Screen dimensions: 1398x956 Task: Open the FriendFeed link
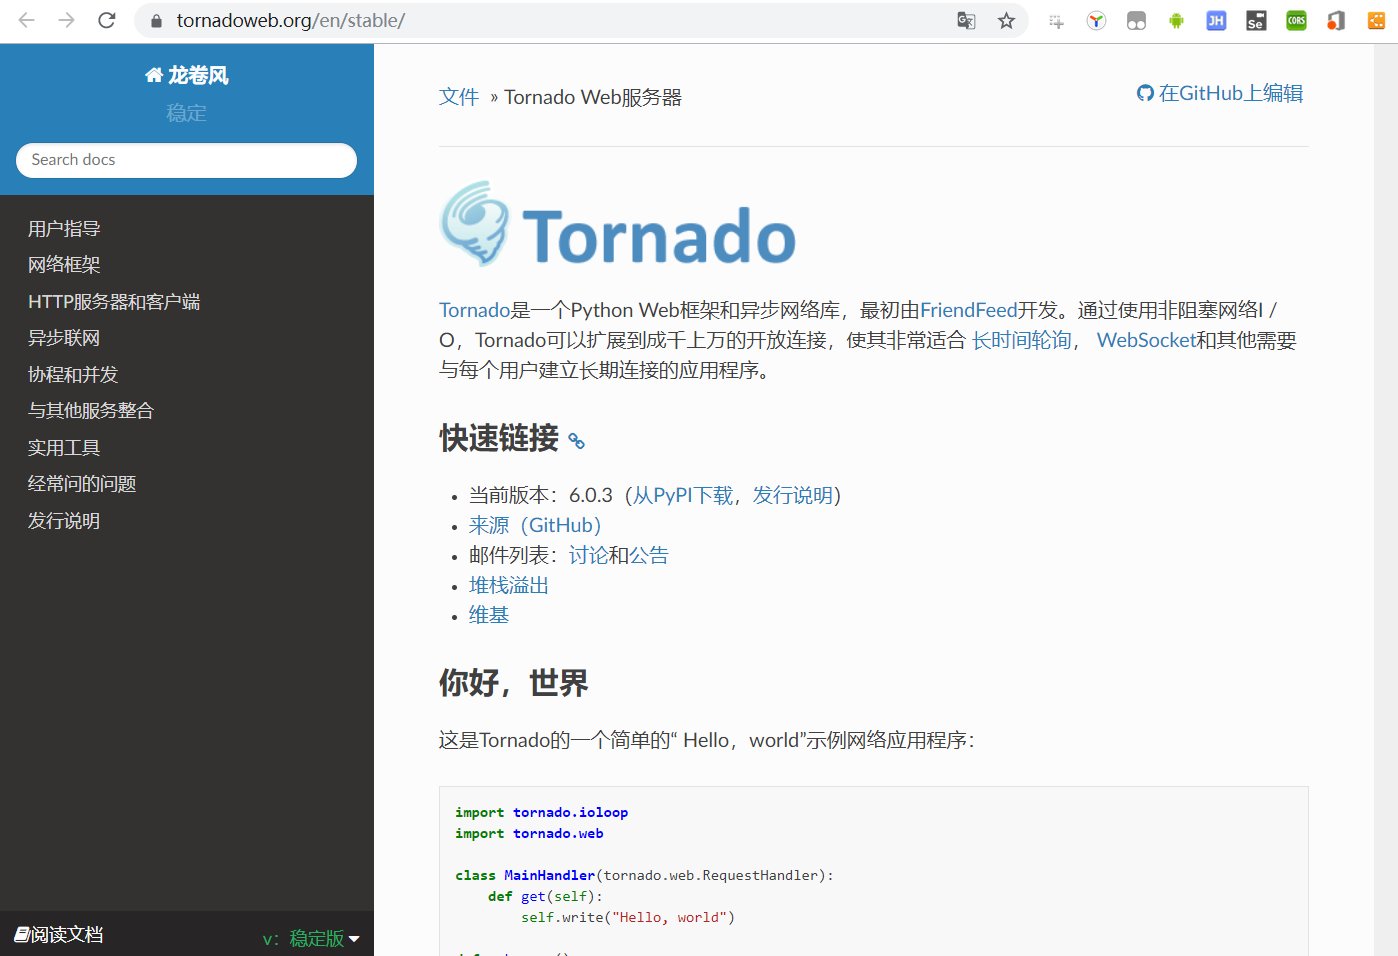pos(968,310)
